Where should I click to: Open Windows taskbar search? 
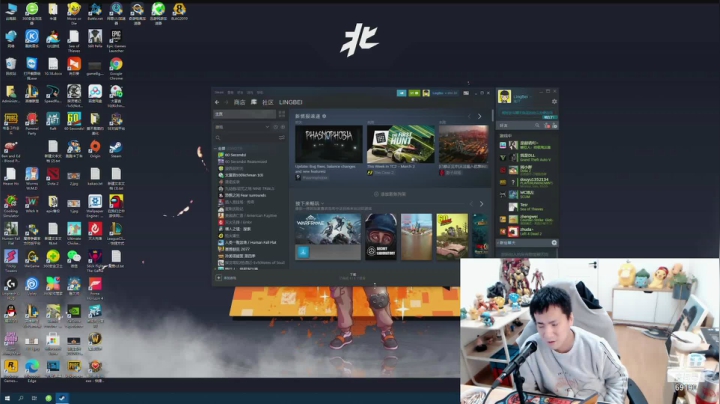(21, 398)
